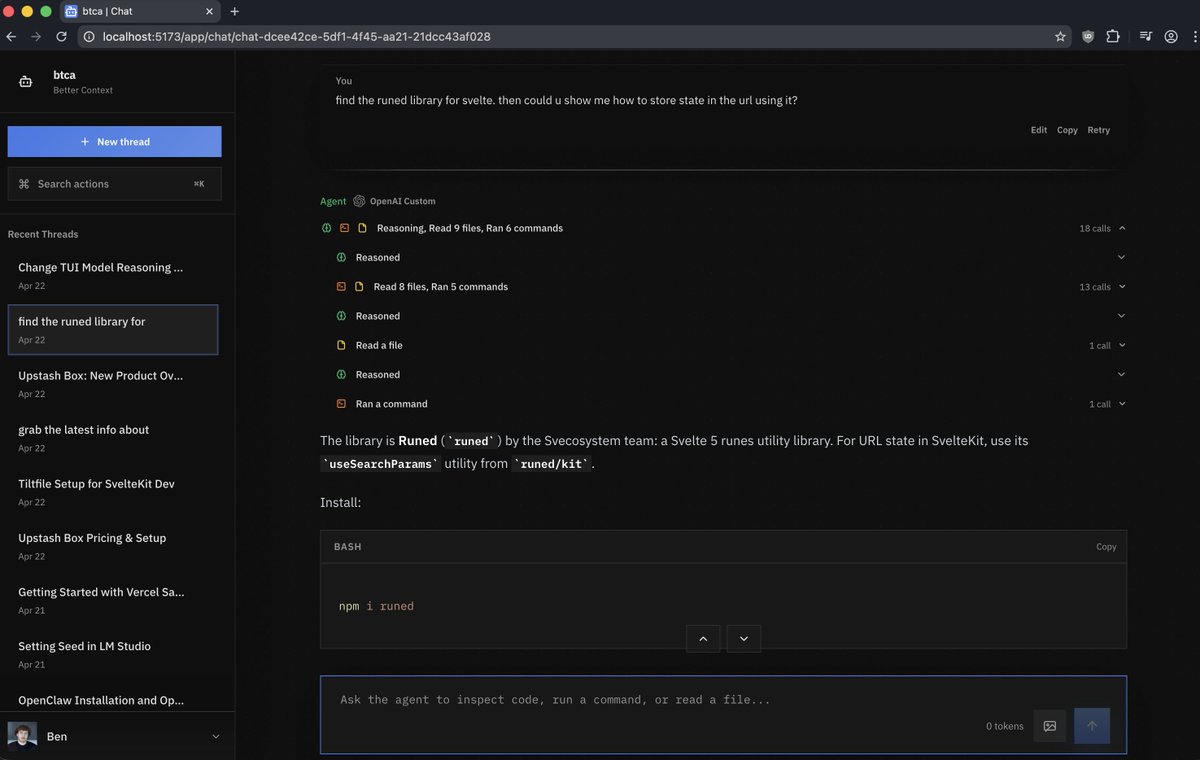Expand the Ran a command call
The image size is (1200, 760).
pos(1122,404)
